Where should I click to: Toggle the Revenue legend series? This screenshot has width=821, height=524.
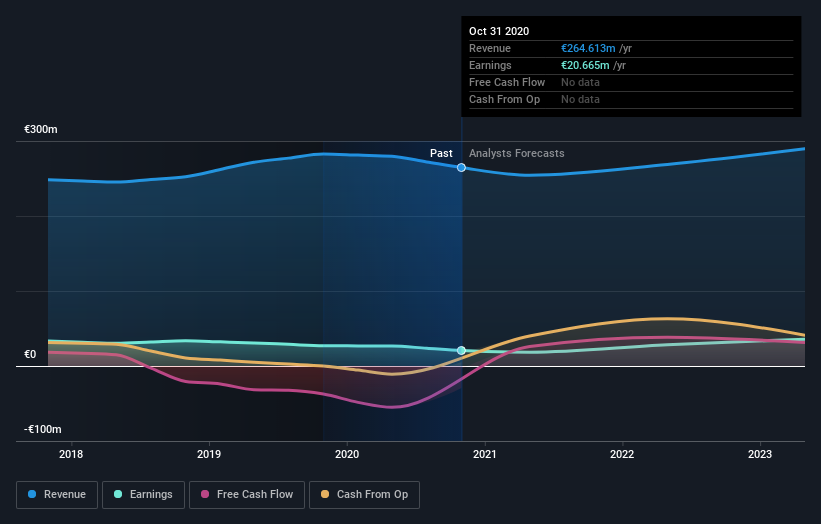click(x=57, y=495)
